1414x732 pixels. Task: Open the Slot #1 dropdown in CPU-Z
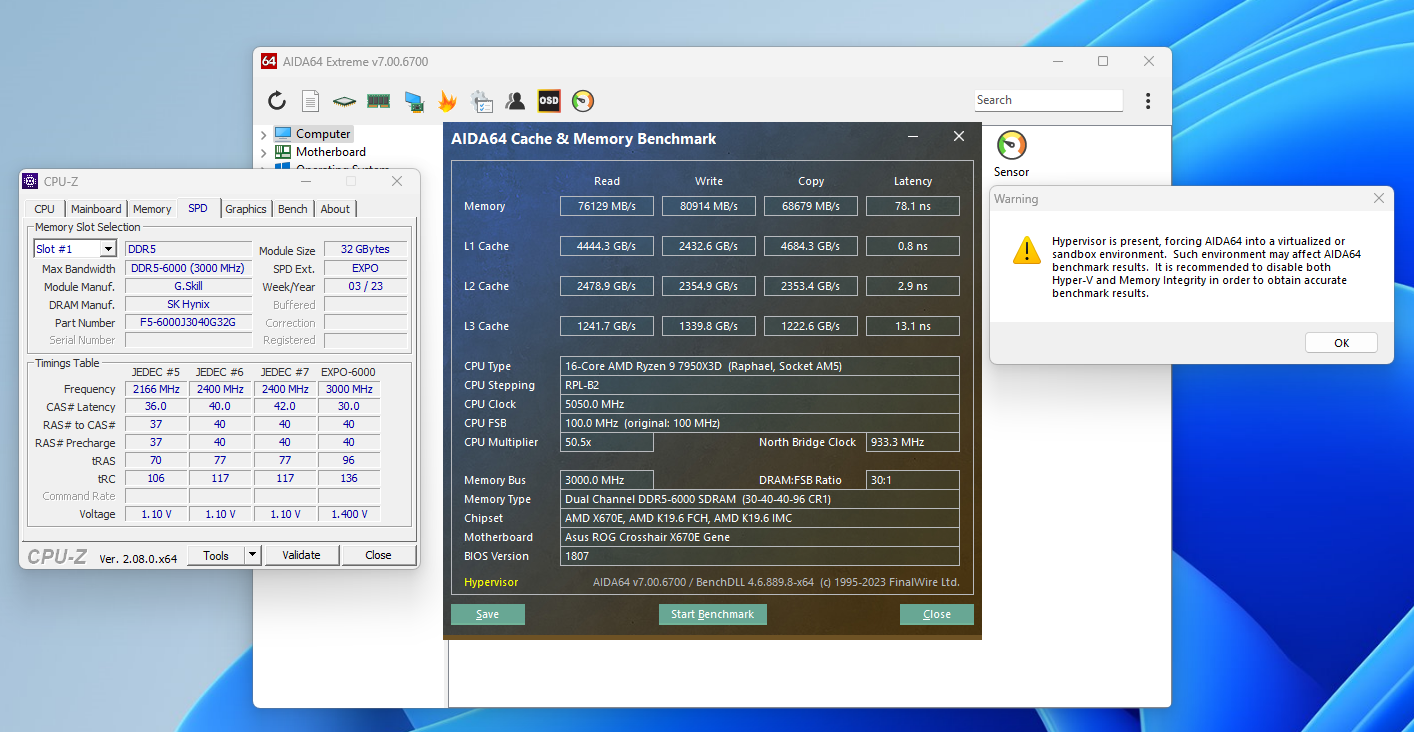pyautogui.click(x=108, y=249)
